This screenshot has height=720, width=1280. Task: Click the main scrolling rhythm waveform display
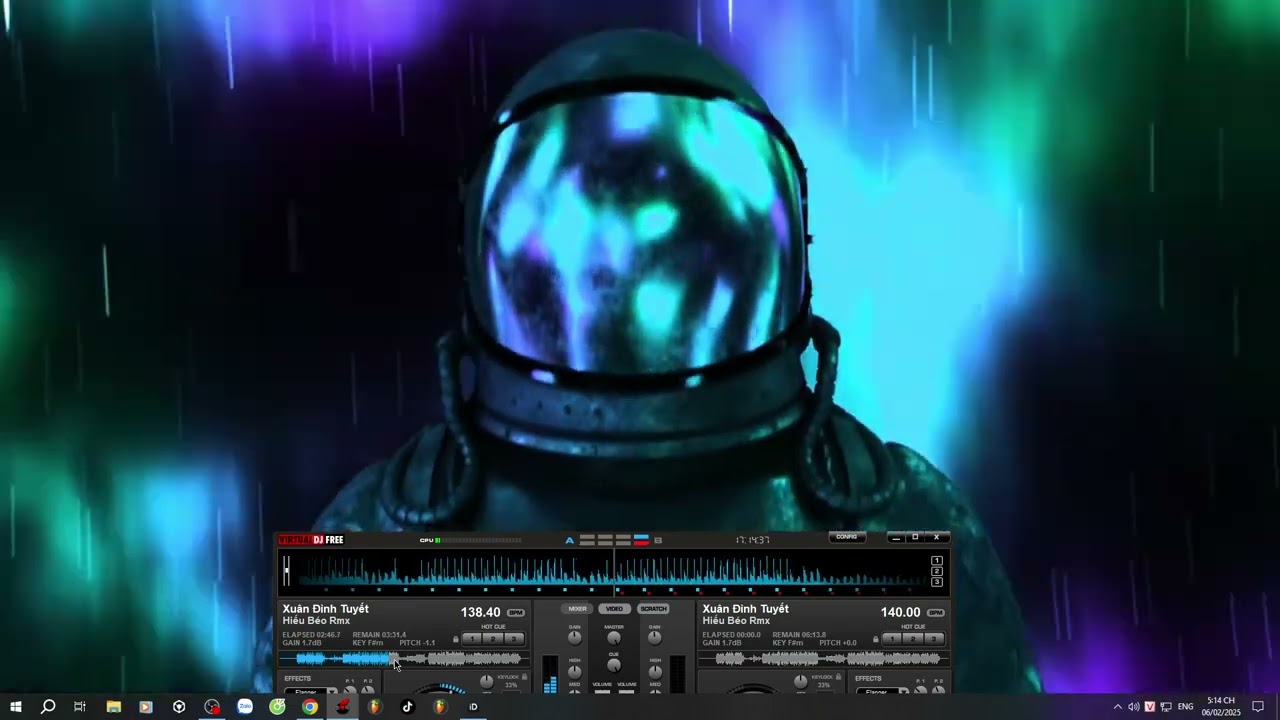click(x=612, y=571)
